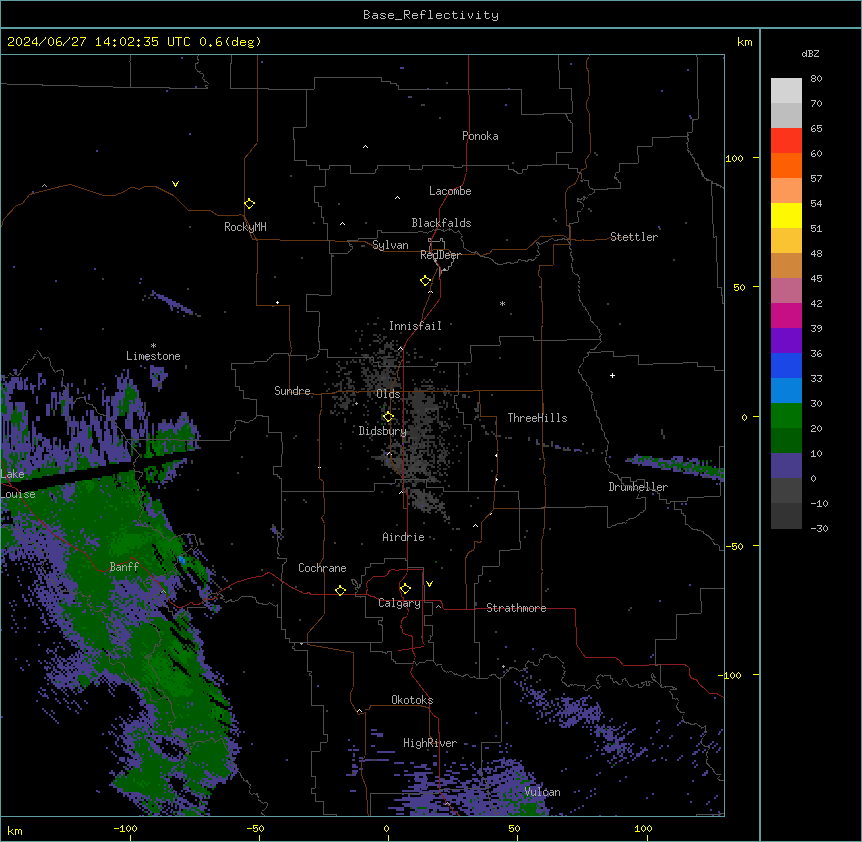Click the yellow V marker near Calgary
Screen dimensions: 862x842
tap(429, 584)
